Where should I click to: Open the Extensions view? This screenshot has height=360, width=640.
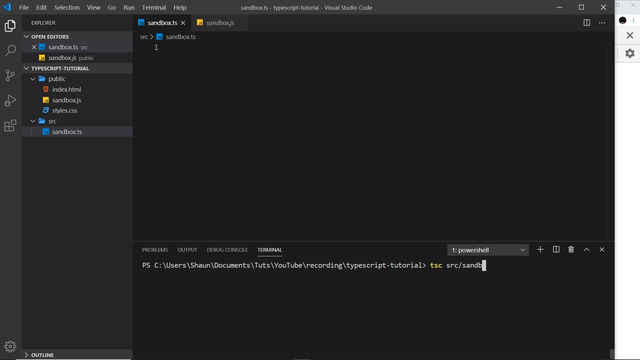(10, 125)
